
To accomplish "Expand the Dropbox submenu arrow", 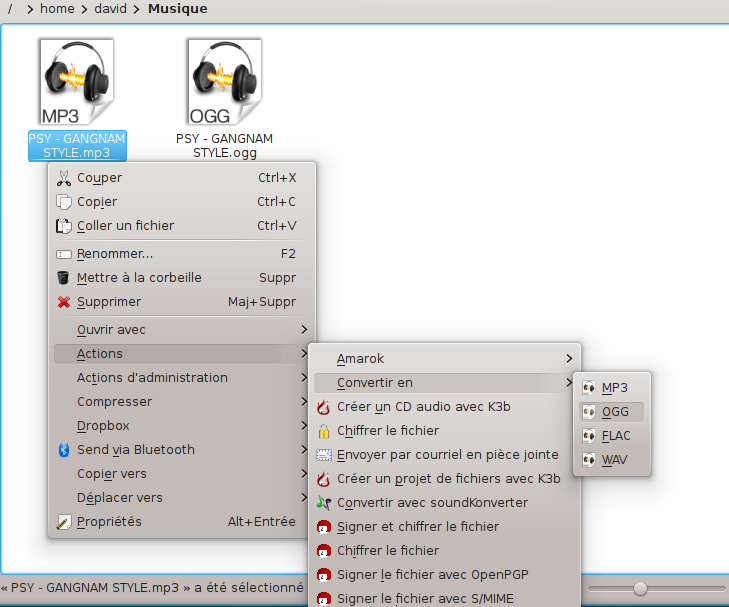I will click(304, 426).
